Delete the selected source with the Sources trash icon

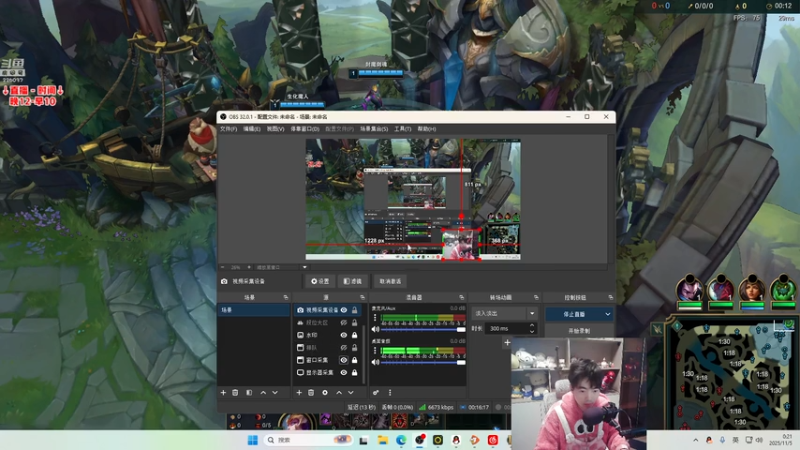(x=311, y=392)
